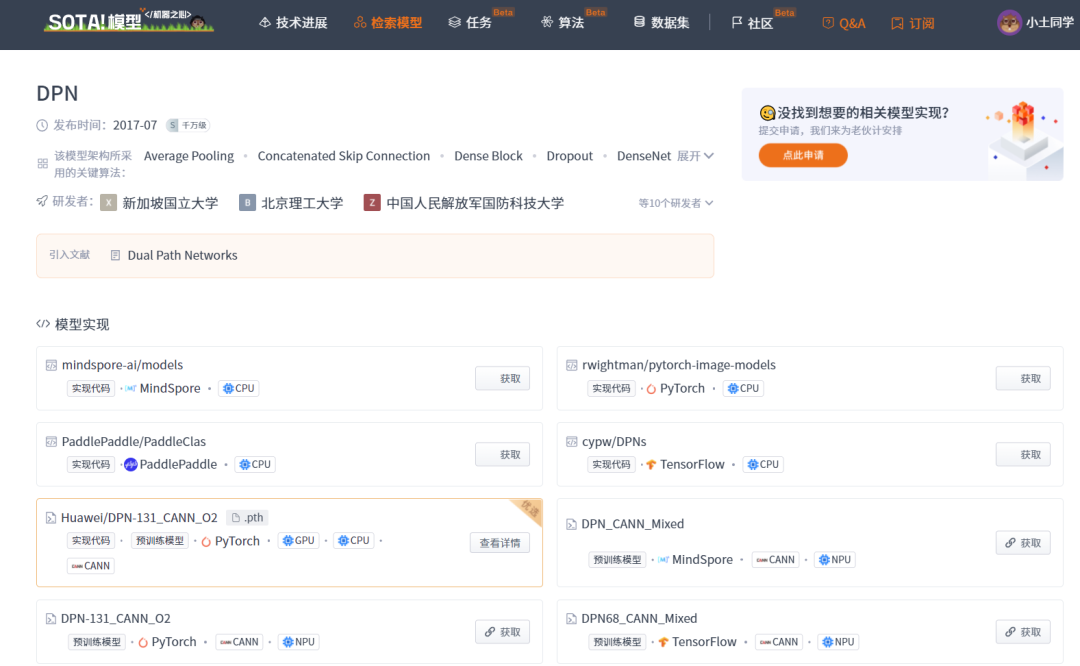Click 获取 for DPN-131_CANN_O2 PyTorch NPU
Image resolution: width=1080 pixels, height=666 pixels.
[x=502, y=632]
